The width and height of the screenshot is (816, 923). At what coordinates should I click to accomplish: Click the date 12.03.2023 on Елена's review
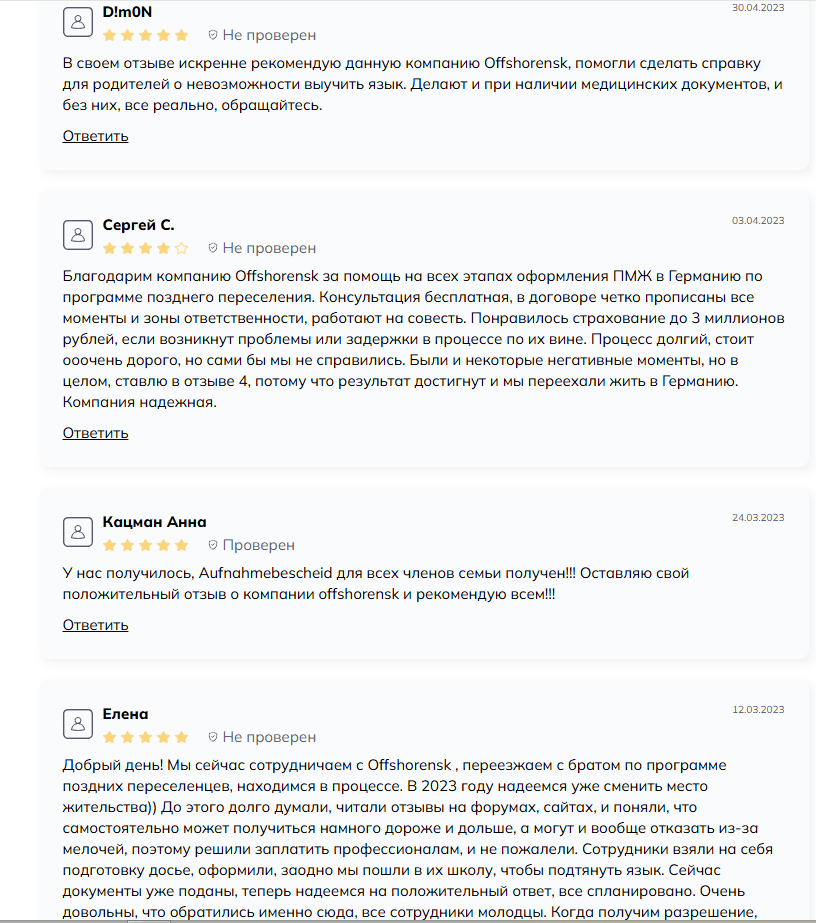tap(758, 710)
